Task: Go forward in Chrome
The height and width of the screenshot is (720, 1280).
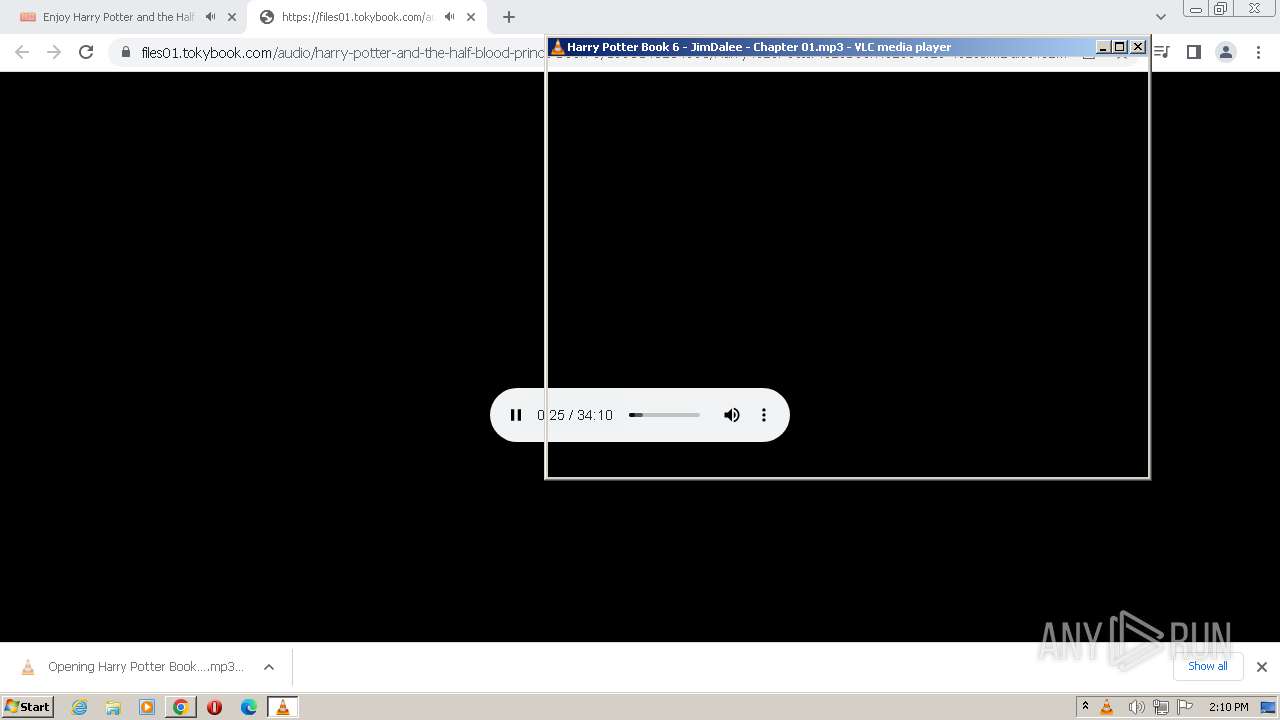Action: tap(54, 52)
